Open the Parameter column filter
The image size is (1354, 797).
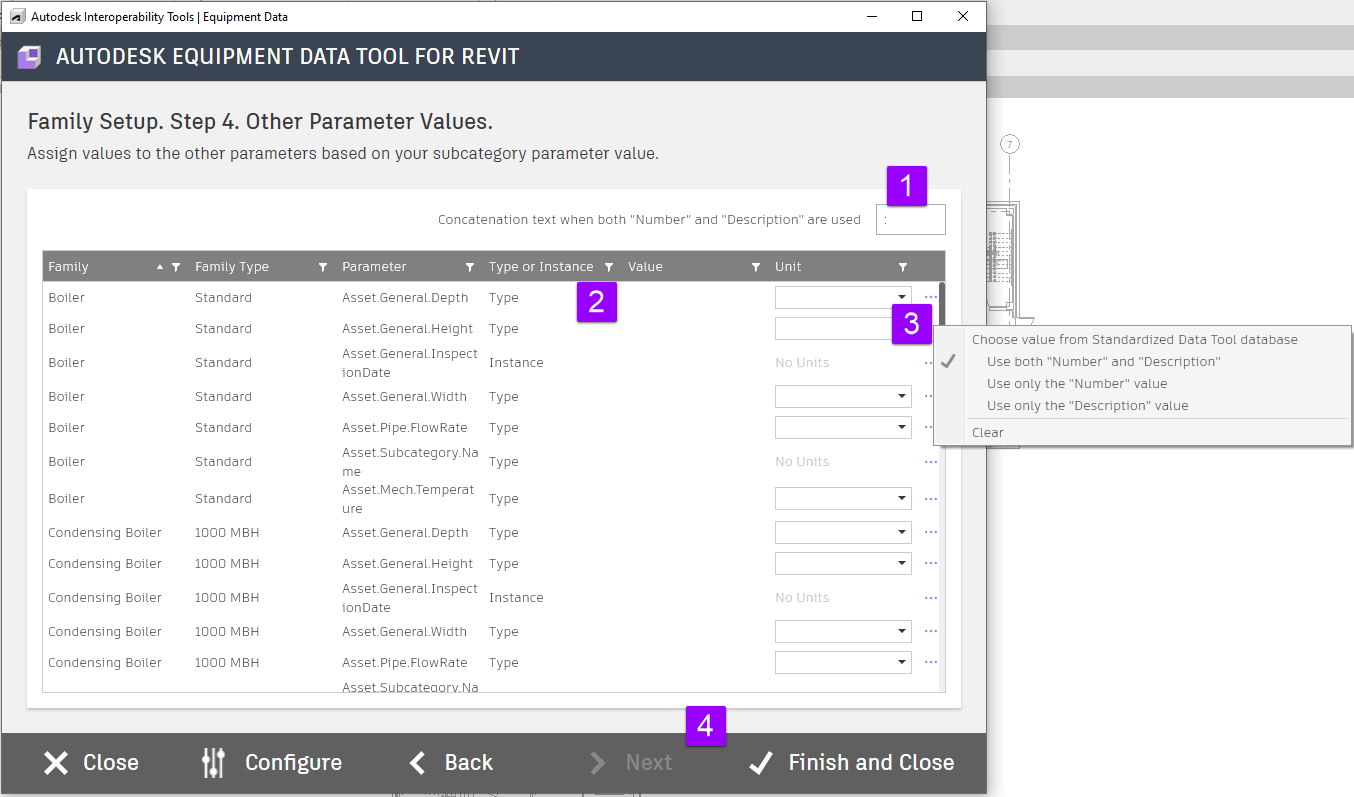coord(470,267)
